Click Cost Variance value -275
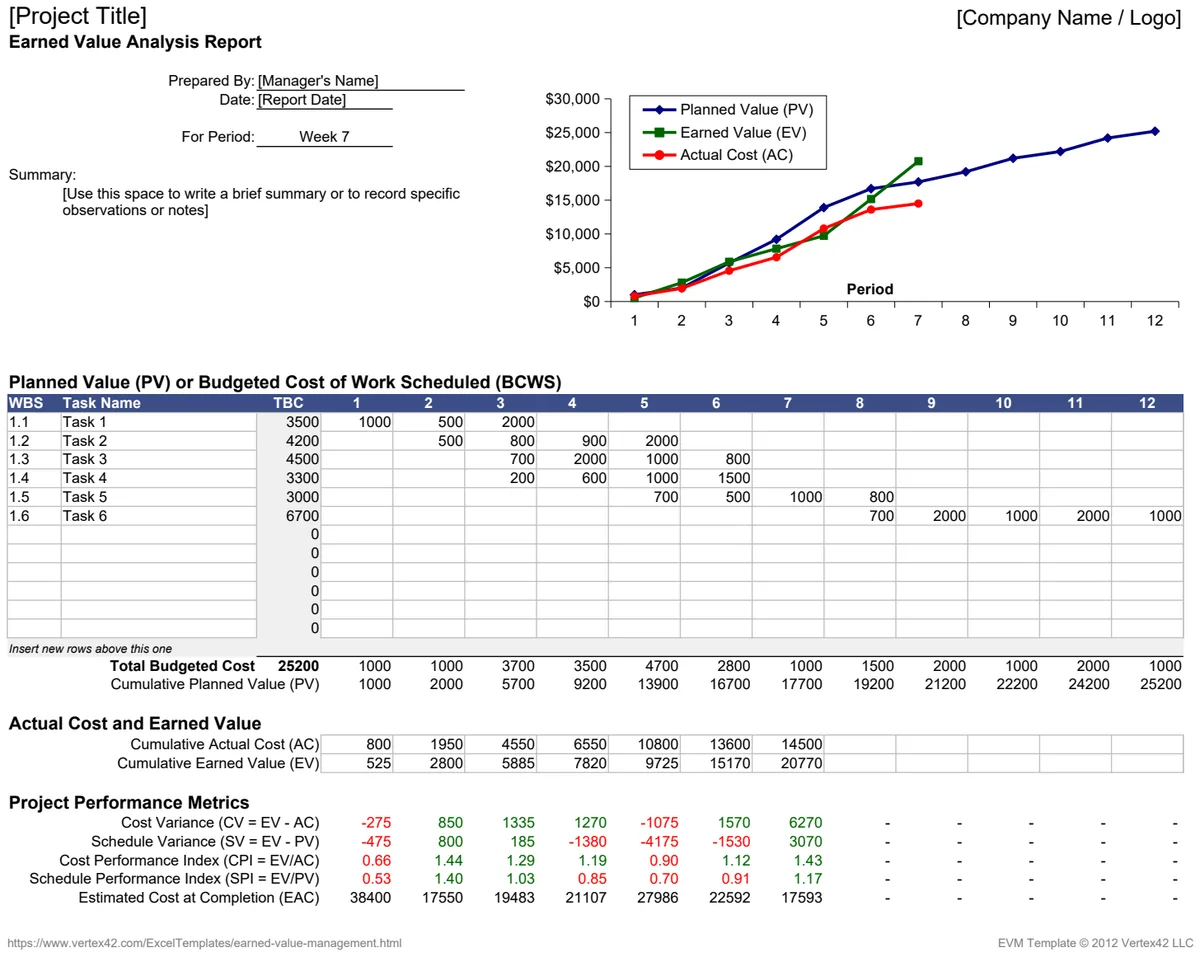This screenshot has width=1200, height=957. click(x=376, y=823)
